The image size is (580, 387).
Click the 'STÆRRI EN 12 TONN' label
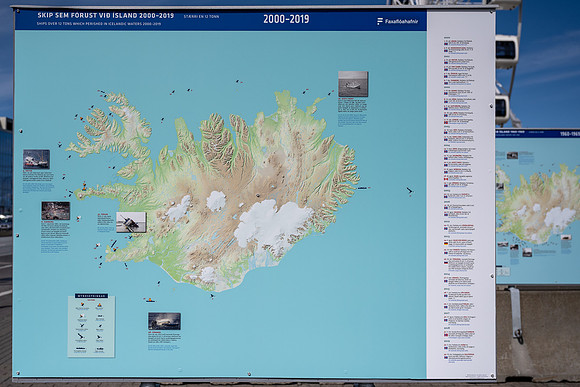[201, 17]
